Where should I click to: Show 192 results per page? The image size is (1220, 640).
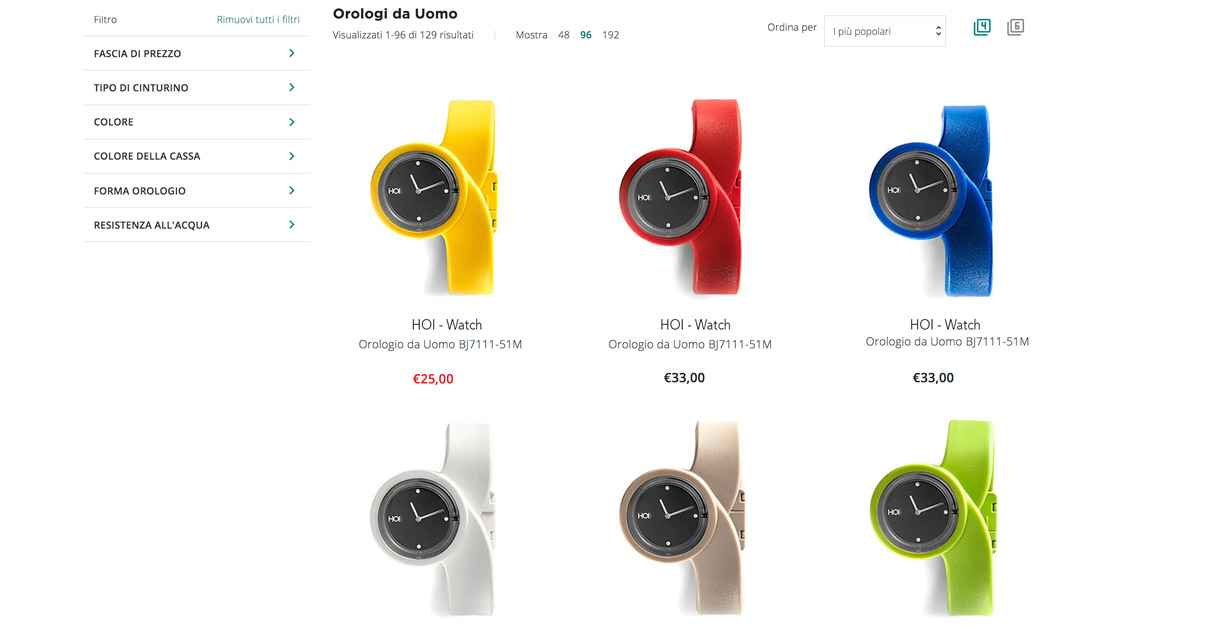[x=611, y=35]
